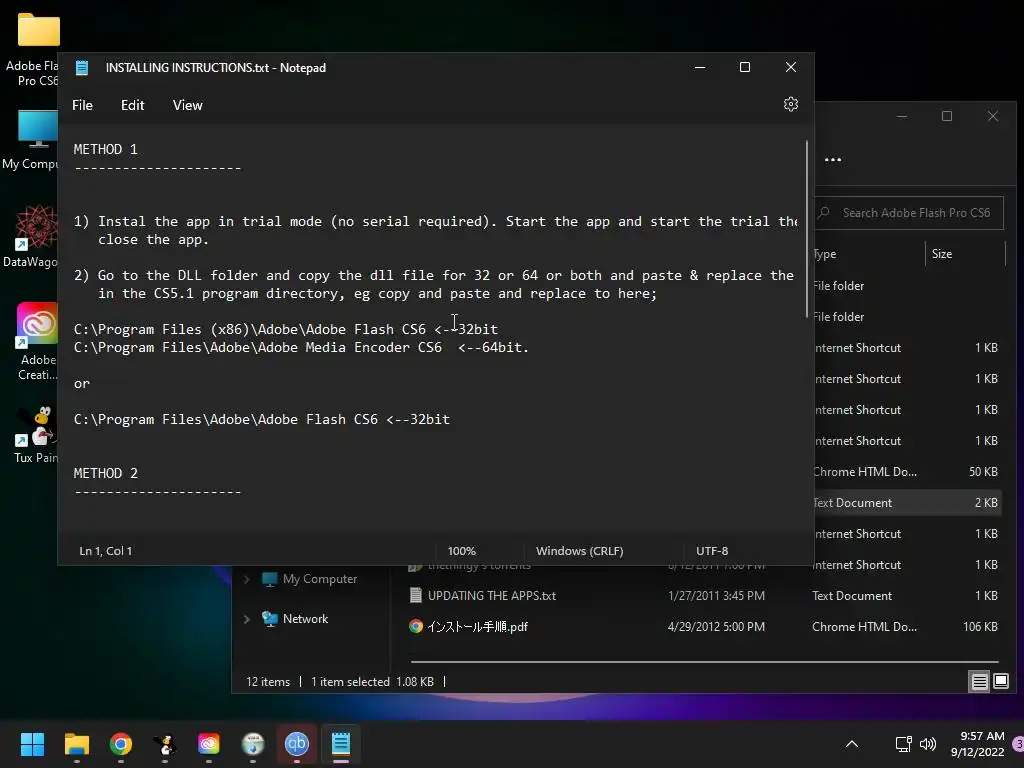Image resolution: width=1024 pixels, height=768 pixels.
Task: Open Google Chrome from the taskbar
Action: pyautogui.click(x=121, y=744)
